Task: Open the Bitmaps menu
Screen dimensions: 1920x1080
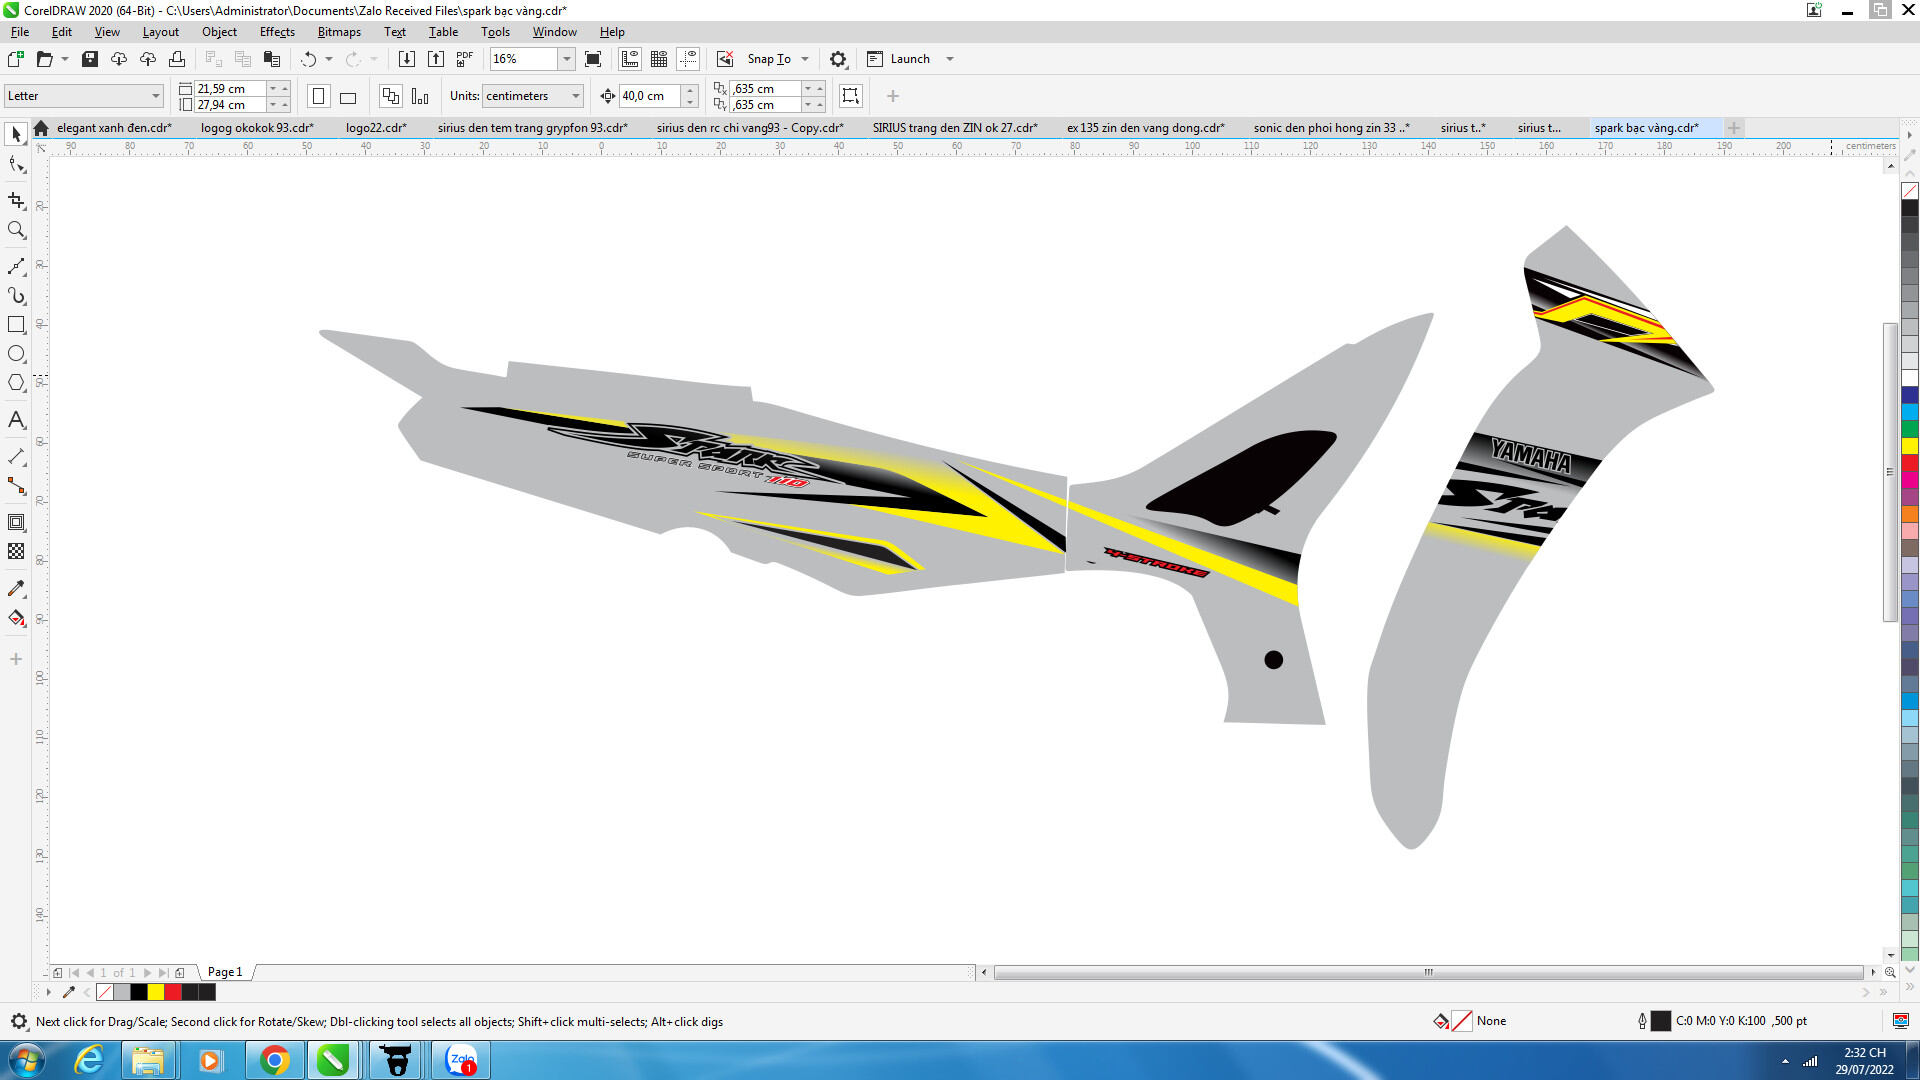Action: pyautogui.click(x=339, y=32)
